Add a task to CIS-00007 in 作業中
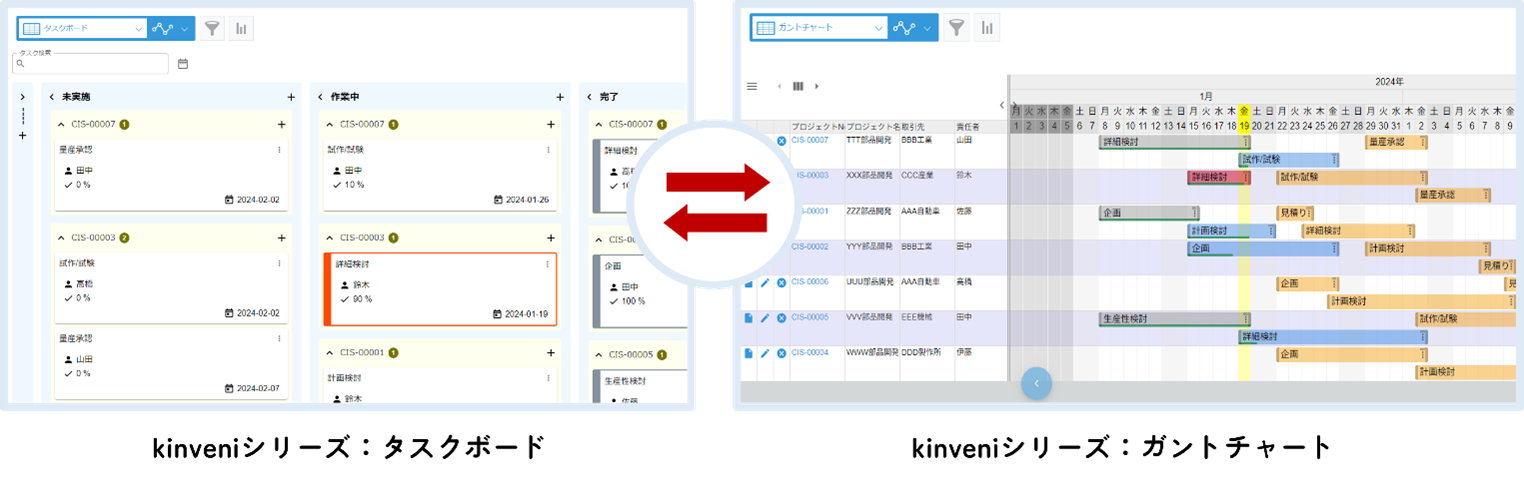 551,124
